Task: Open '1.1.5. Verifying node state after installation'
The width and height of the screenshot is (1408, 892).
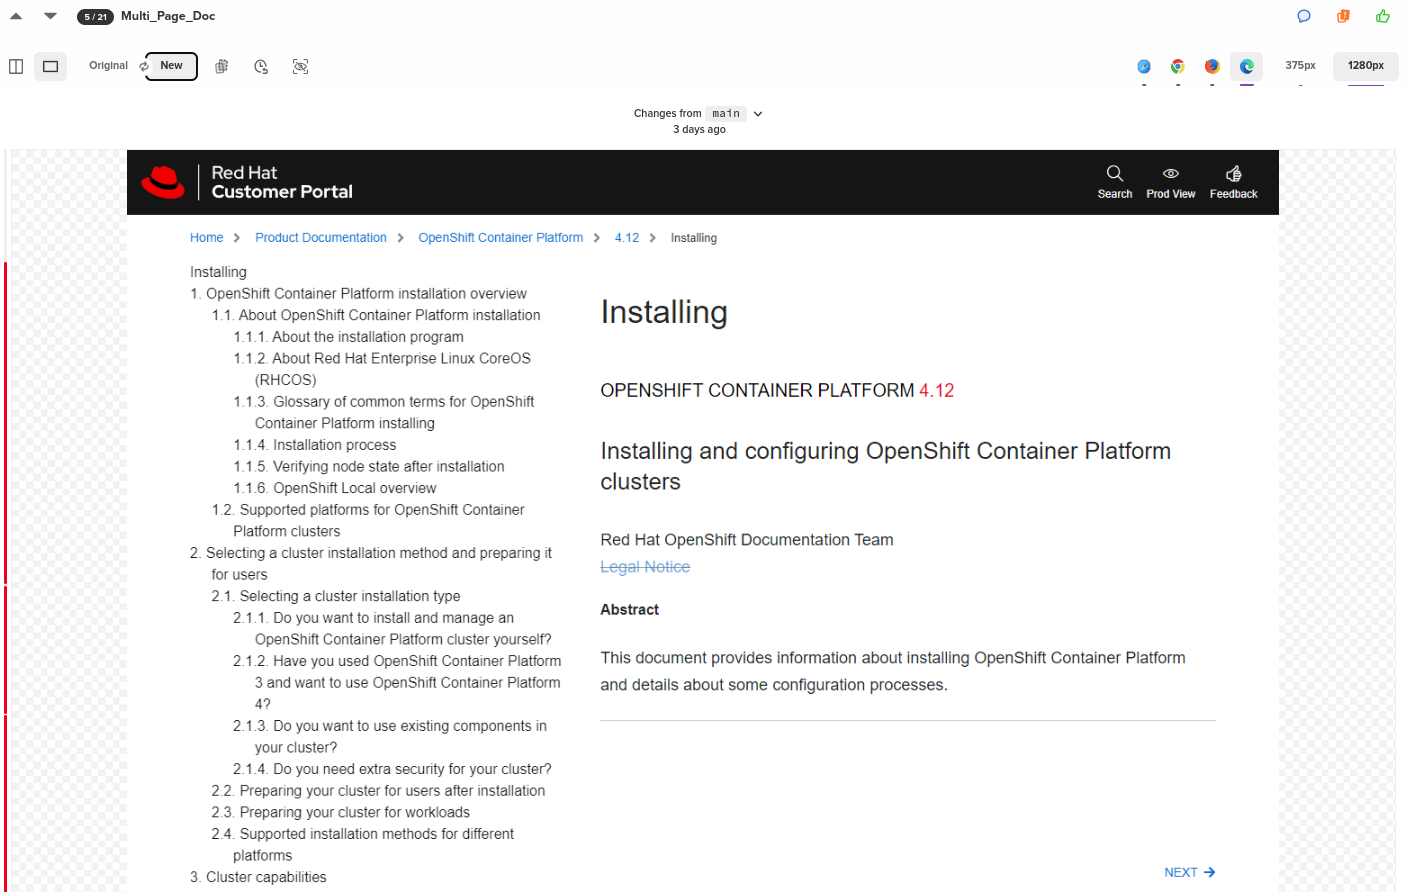Action: (x=369, y=467)
